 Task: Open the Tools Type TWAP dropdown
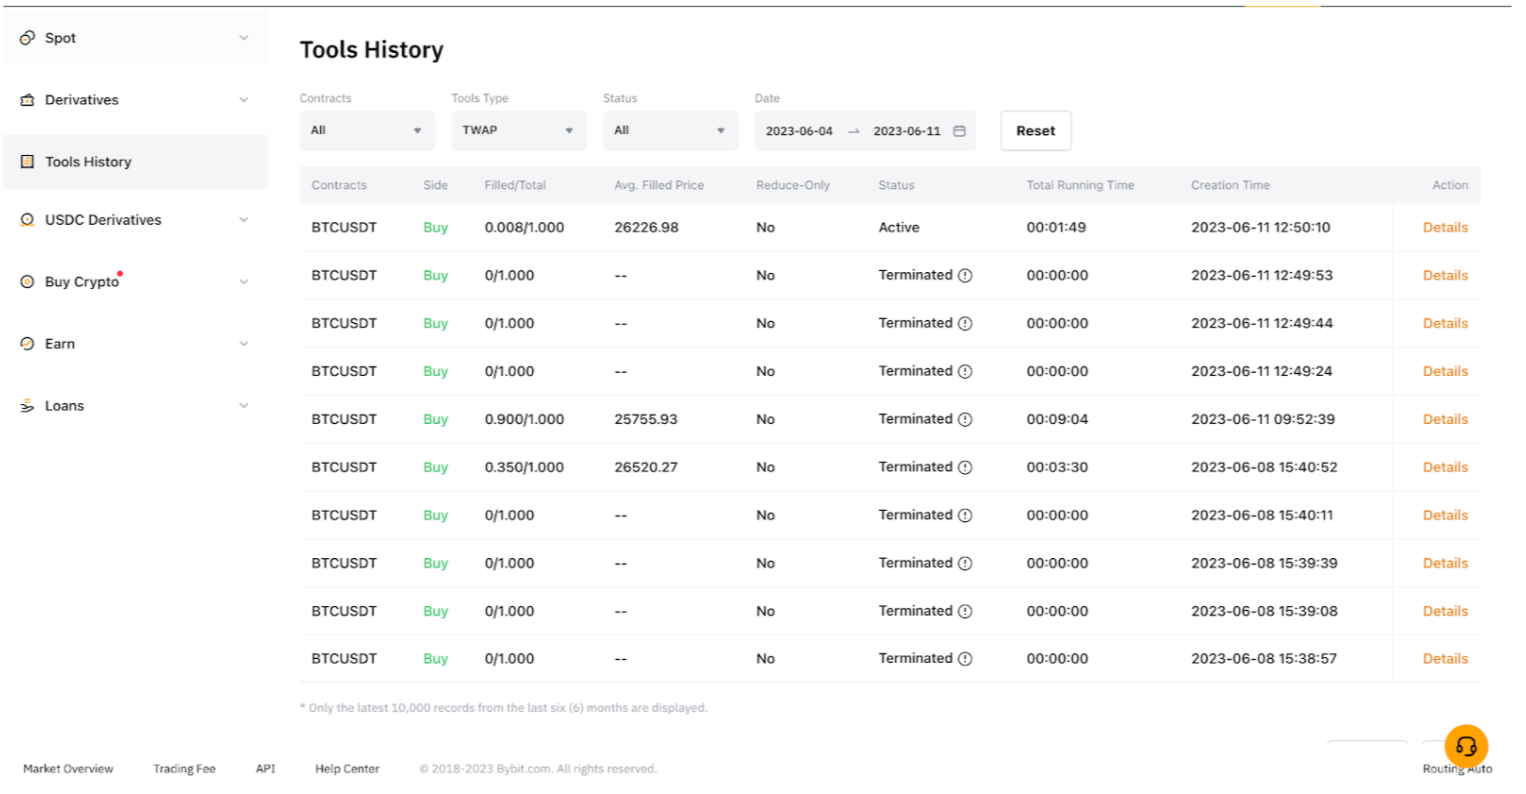click(518, 131)
